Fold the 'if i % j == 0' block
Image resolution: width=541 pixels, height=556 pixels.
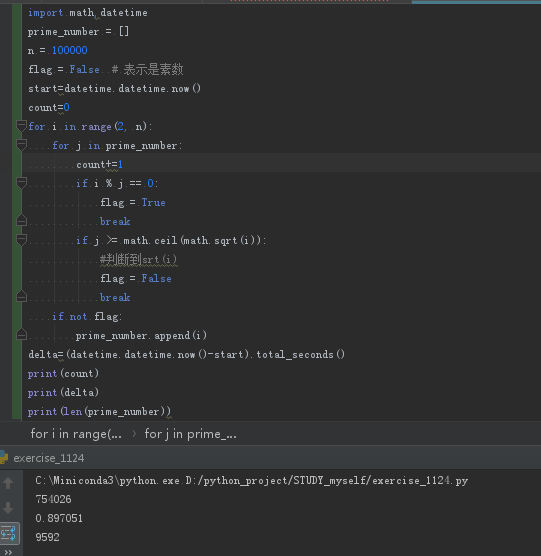point(21,183)
